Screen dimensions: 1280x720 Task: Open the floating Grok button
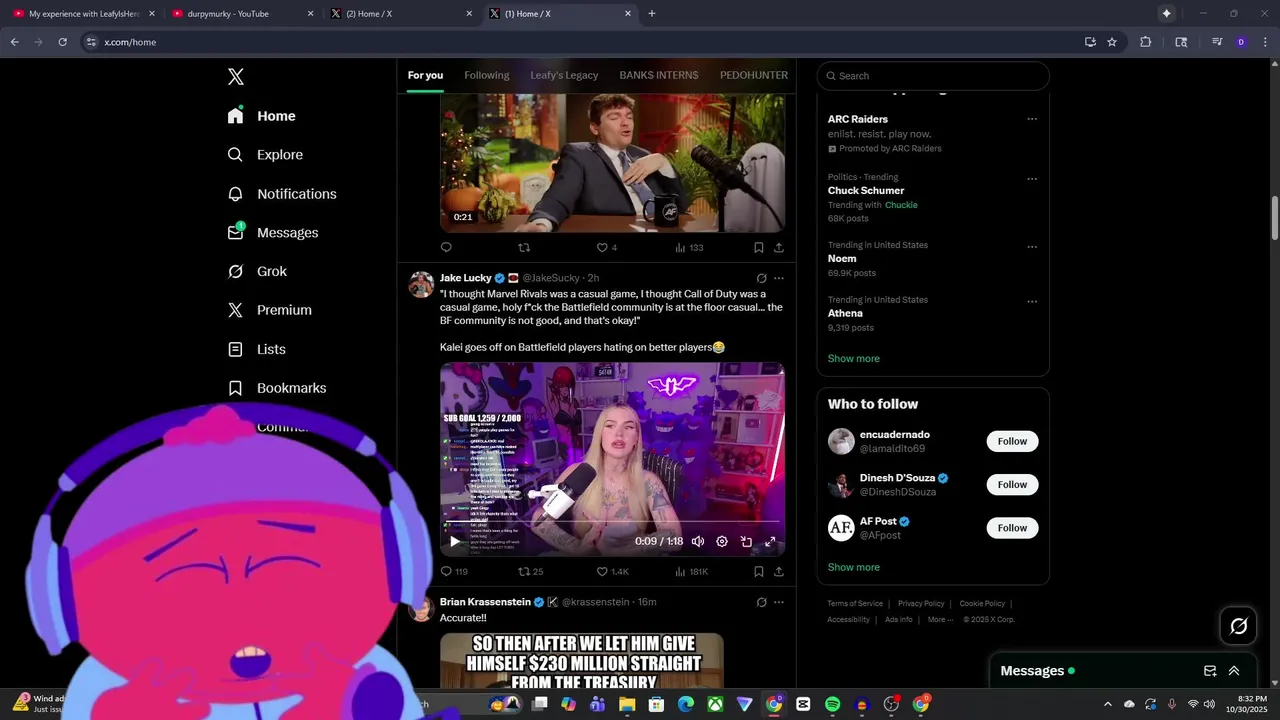click(1239, 626)
